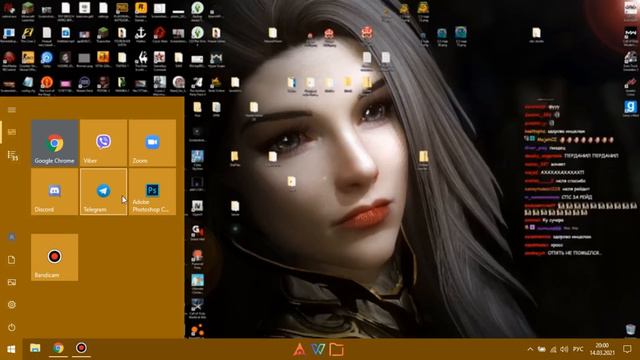The height and width of the screenshot is (360, 640).
Task: Open Pictures from the Start sidebar
Action: tap(12, 282)
